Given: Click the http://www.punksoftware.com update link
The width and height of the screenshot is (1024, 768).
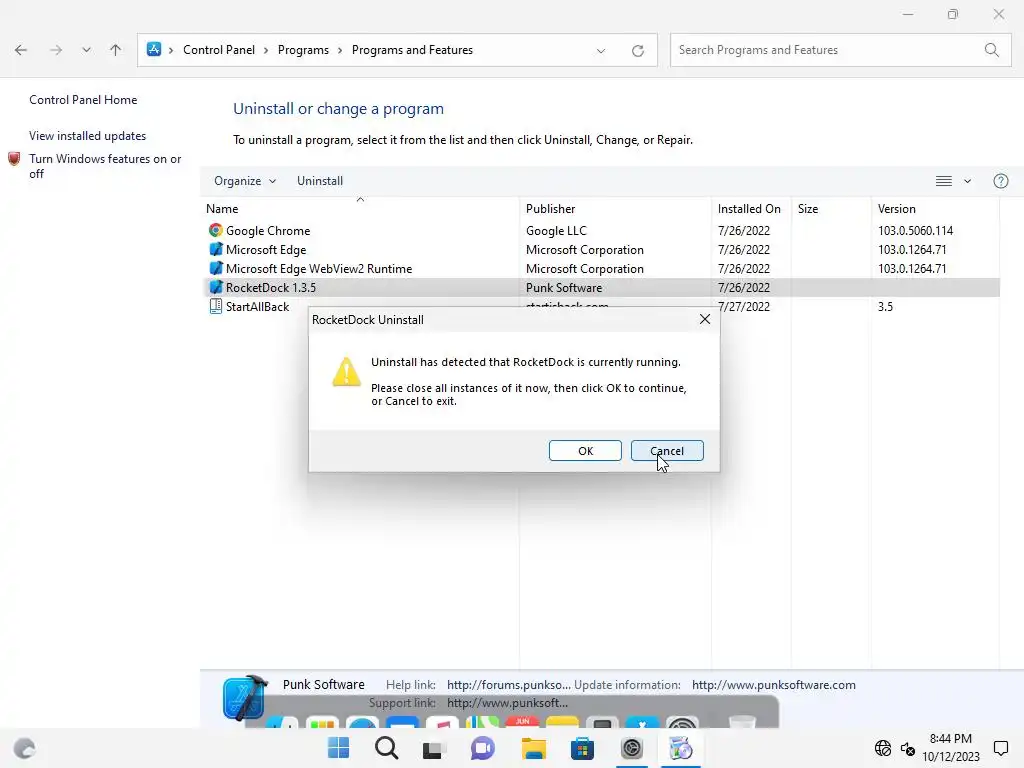Looking at the screenshot, I should tap(774, 685).
